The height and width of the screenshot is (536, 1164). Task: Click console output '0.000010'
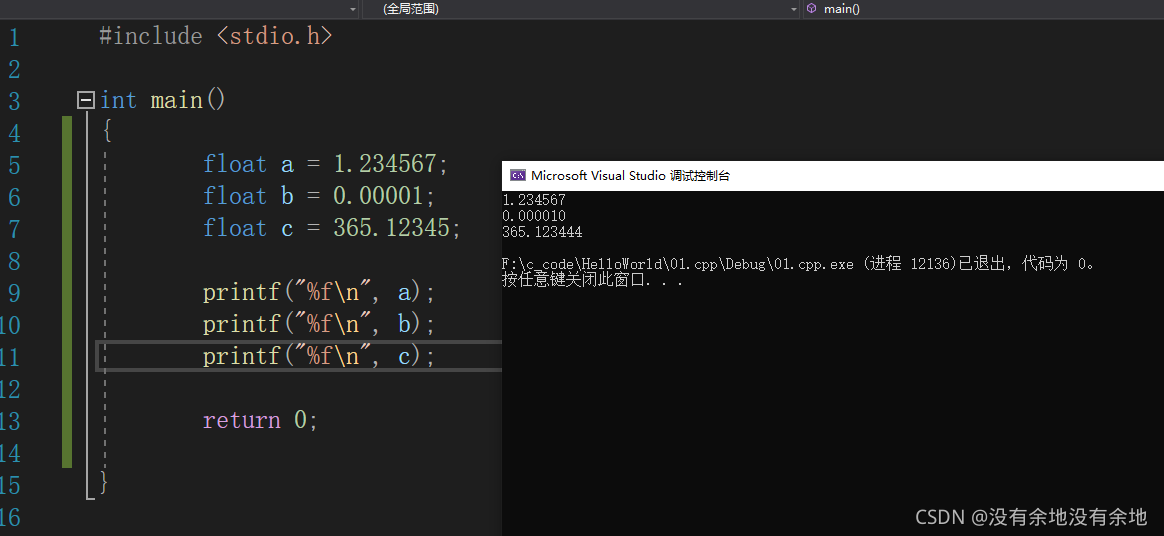click(x=534, y=216)
